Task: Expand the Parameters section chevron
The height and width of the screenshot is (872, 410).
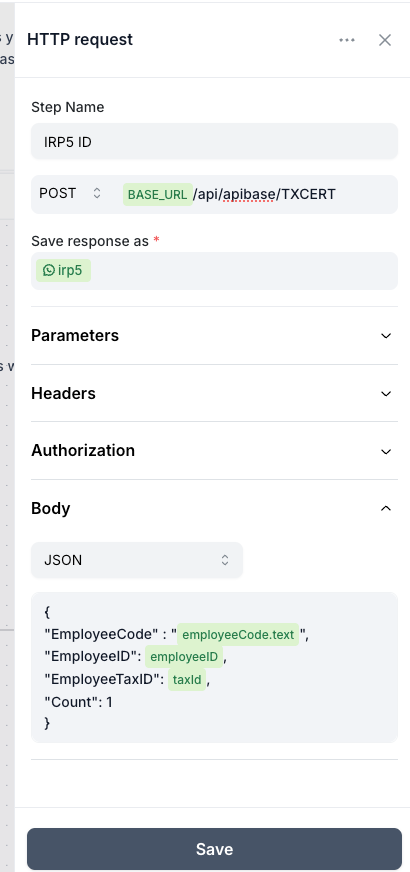Action: 386,336
